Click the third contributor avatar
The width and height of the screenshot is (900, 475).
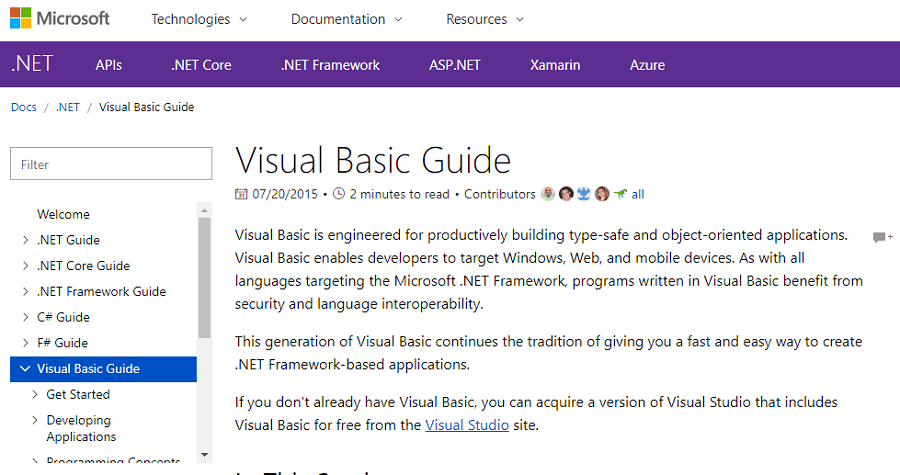coord(584,194)
